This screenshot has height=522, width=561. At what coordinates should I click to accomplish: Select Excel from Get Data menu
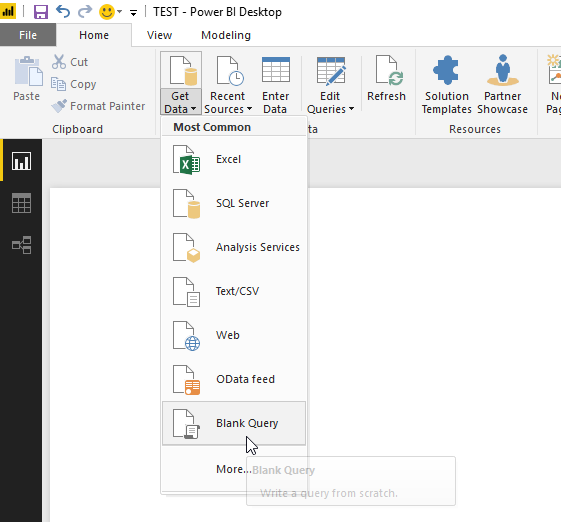(234, 159)
